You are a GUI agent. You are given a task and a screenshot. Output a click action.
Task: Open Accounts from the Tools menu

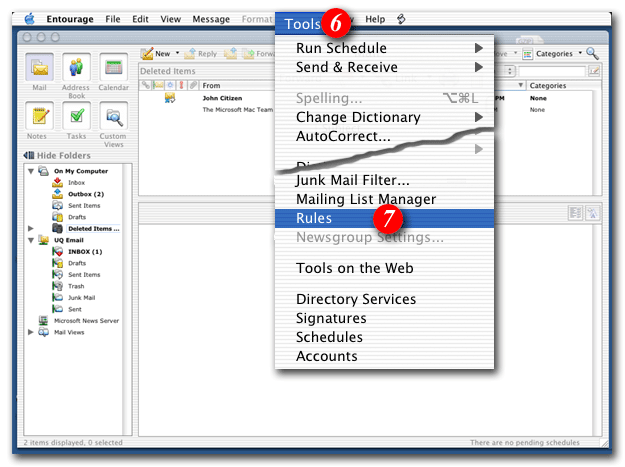pyautogui.click(x=326, y=356)
